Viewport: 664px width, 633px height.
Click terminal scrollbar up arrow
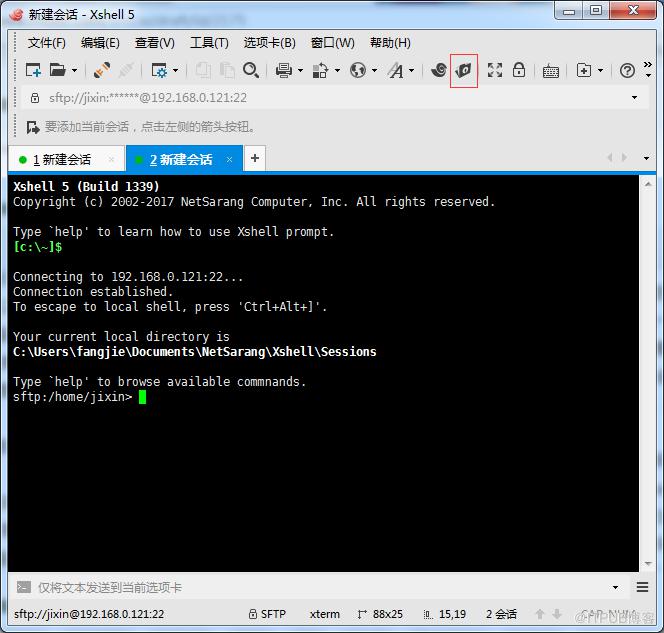(648, 184)
